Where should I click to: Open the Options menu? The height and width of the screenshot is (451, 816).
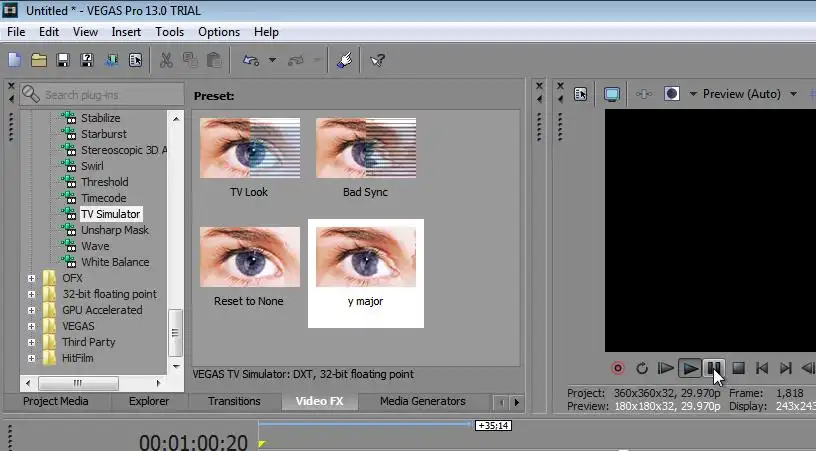coord(219,32)
